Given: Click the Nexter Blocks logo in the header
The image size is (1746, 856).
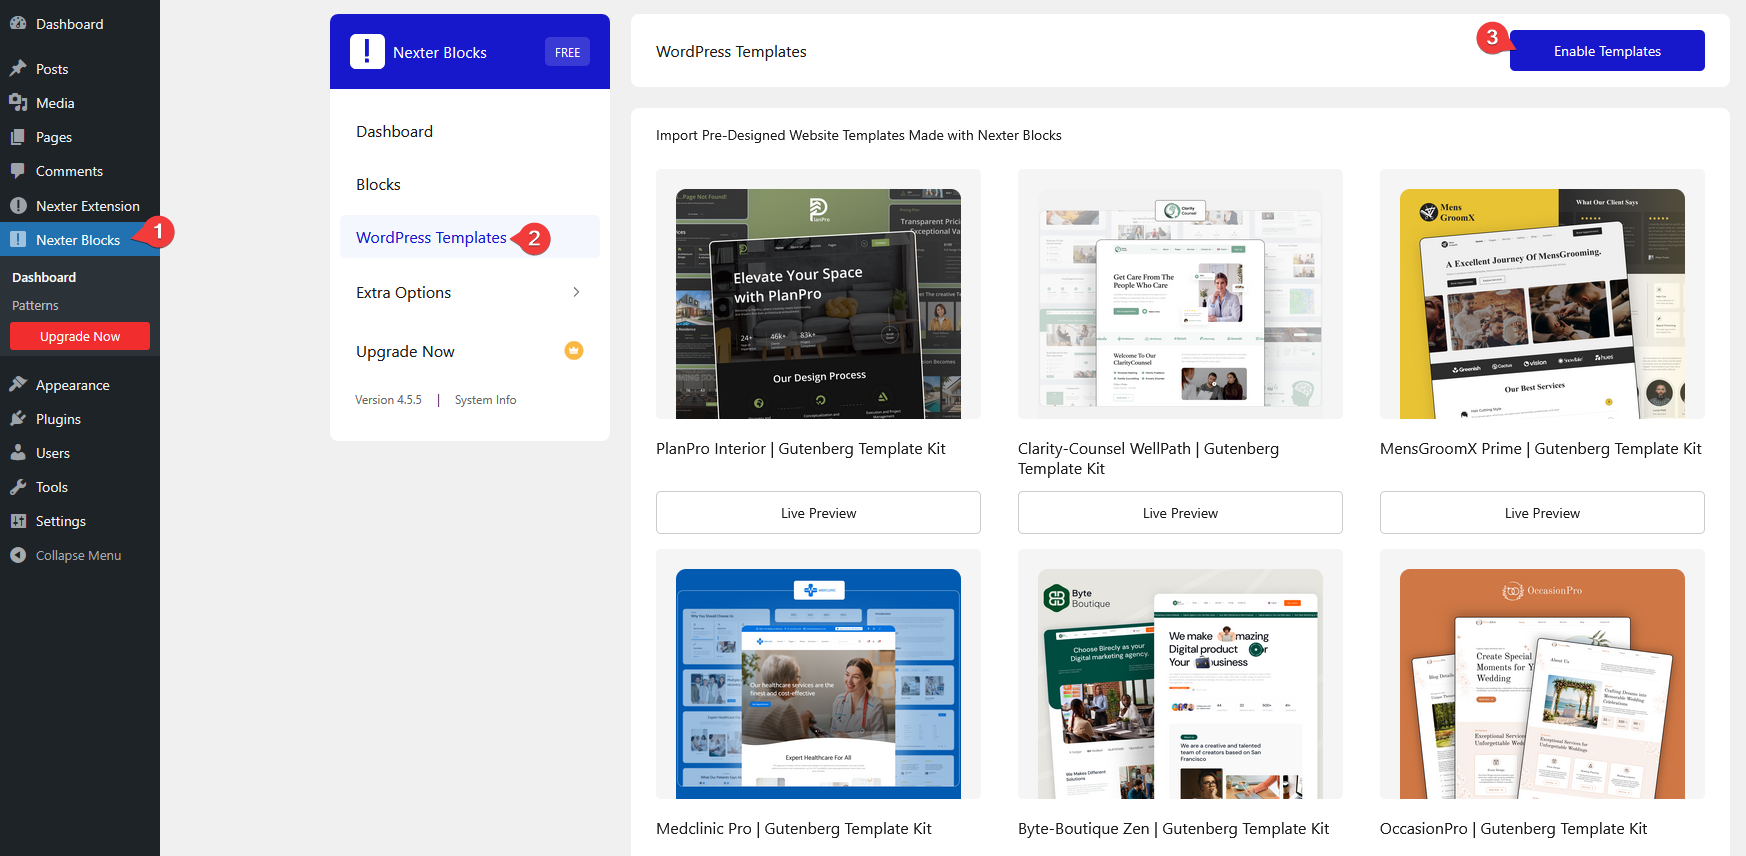Looking at the screenshot, I should click(x=367, y=51).
